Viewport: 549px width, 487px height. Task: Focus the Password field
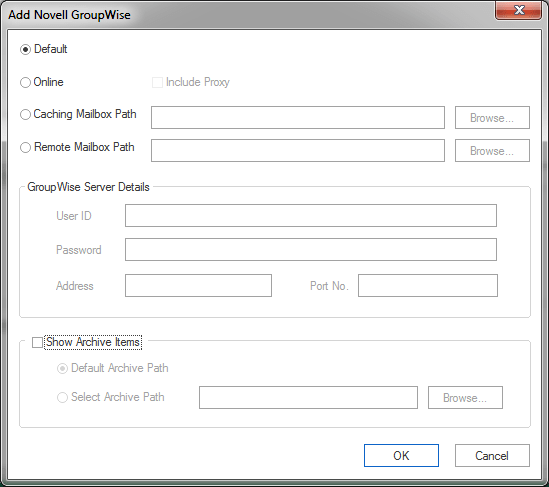point(311,250)
